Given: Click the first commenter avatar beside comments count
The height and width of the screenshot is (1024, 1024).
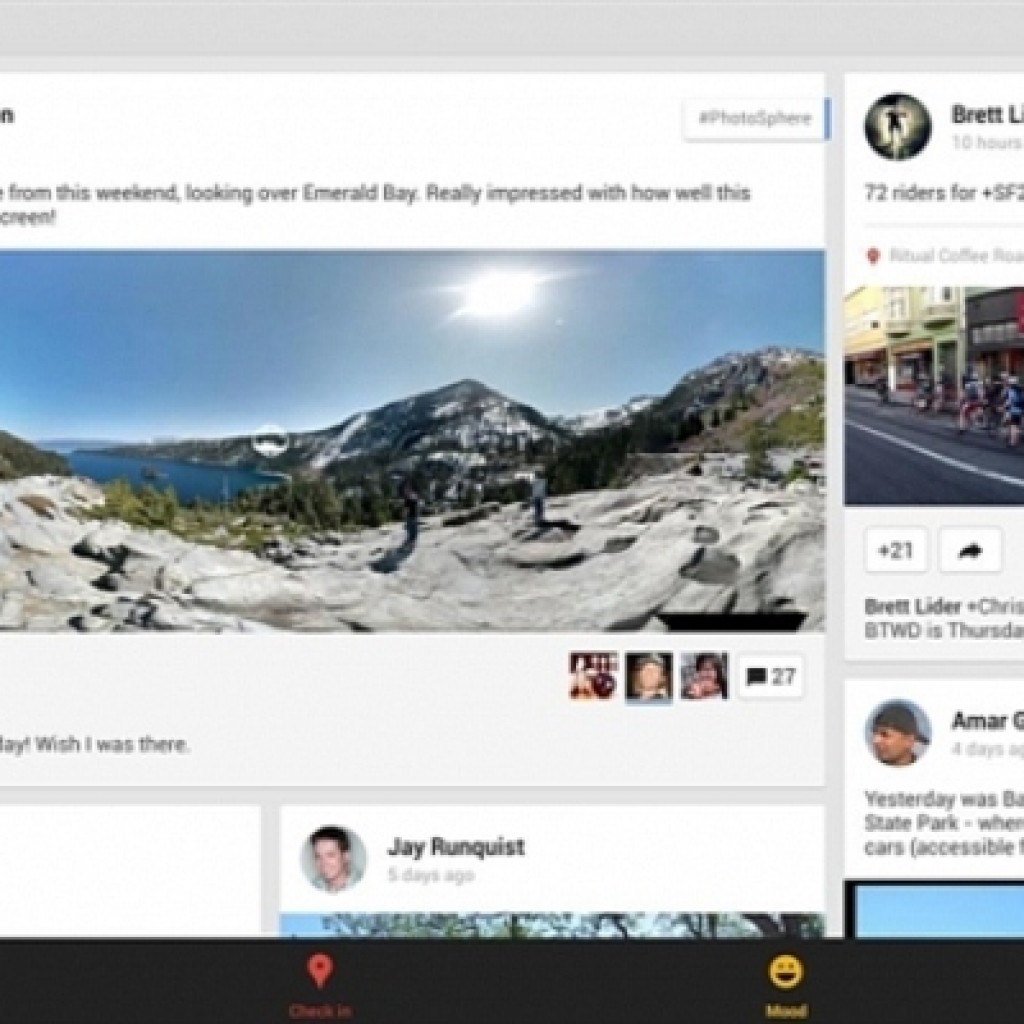Looking at the screenshot, I should coord(593,676).
